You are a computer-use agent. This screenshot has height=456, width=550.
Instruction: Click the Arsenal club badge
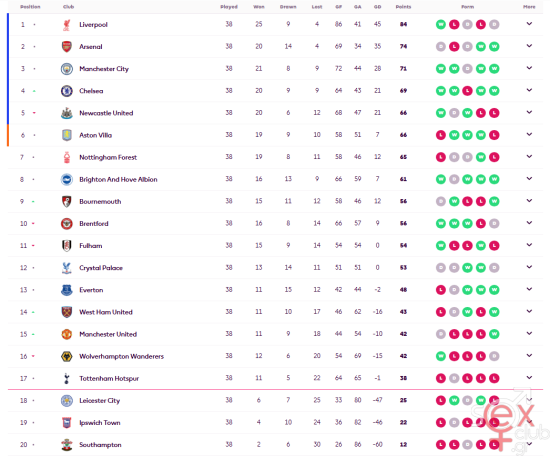(x=67, y=47)
